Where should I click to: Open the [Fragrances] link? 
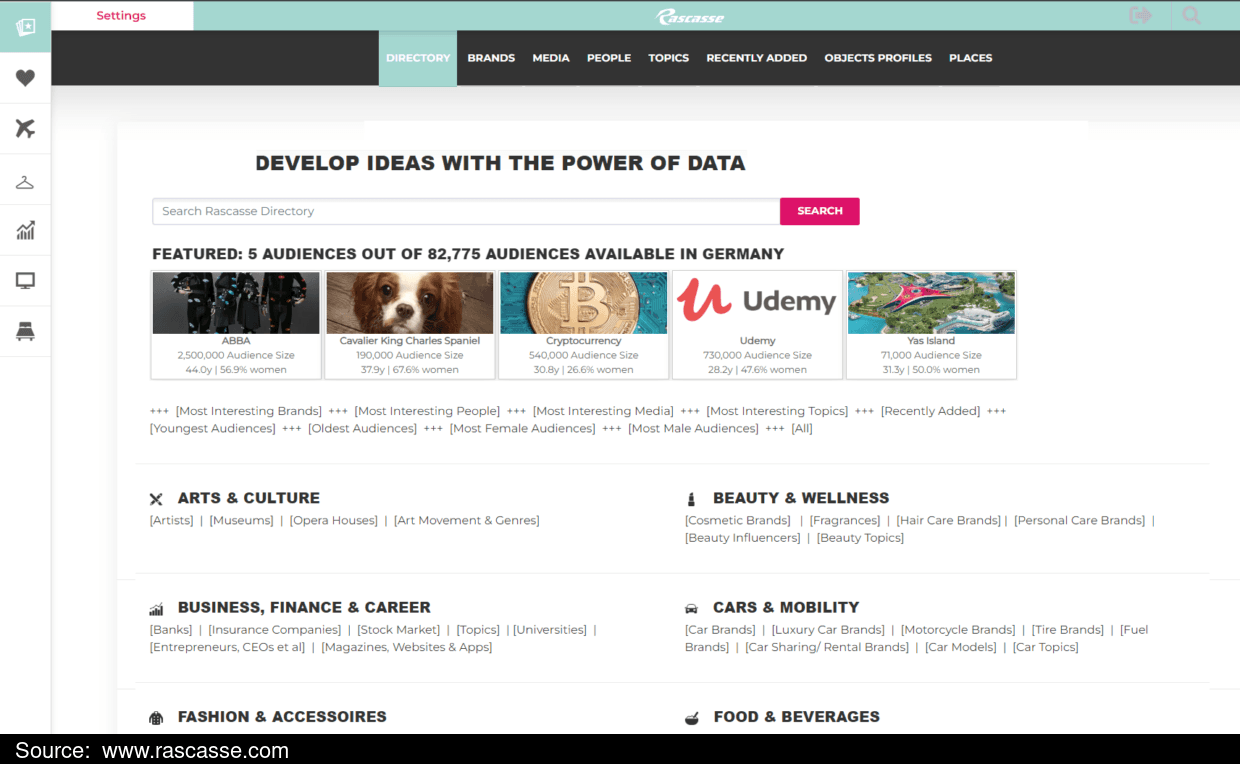(x=845, y=520)
